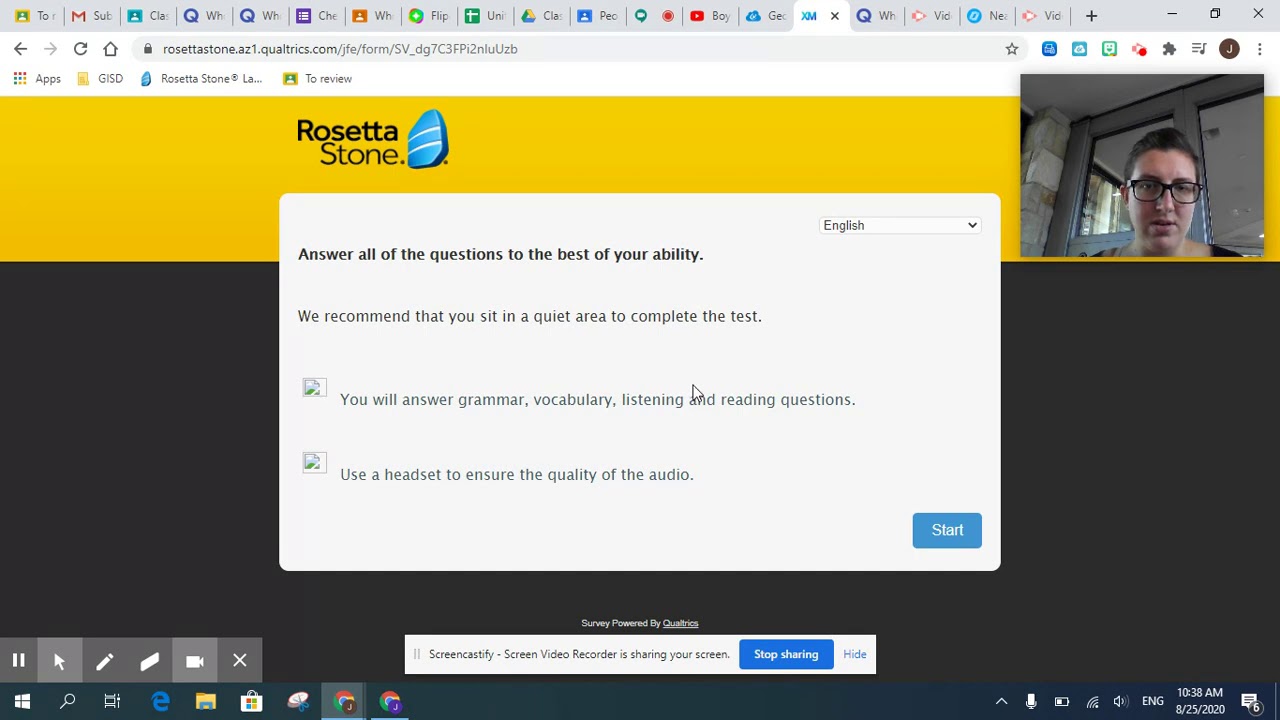Go back to previous page
This screenshot has height=720, width=1280.
click(x=21, y=48)
